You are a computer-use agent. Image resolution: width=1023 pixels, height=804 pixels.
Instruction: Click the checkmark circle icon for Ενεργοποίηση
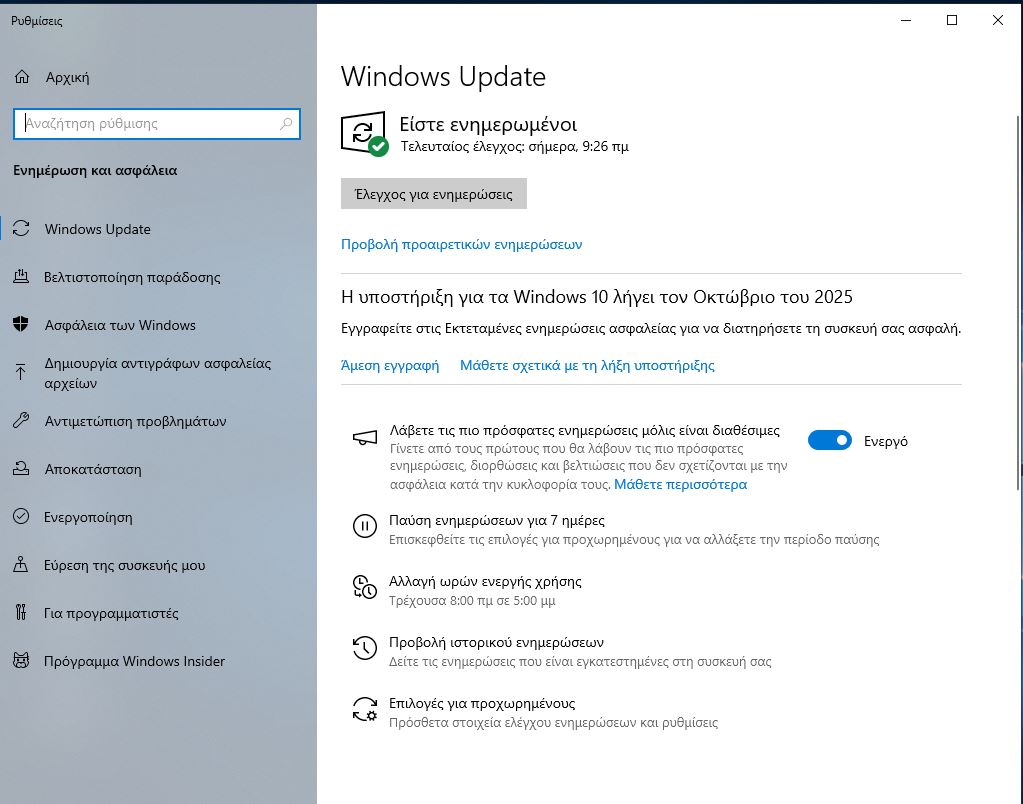click(x=21, y=516)
